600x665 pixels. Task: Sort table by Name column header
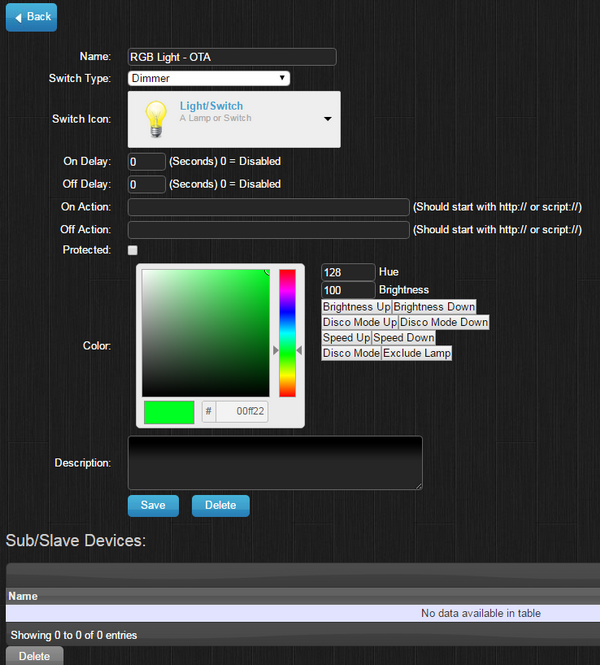(23, 596)
